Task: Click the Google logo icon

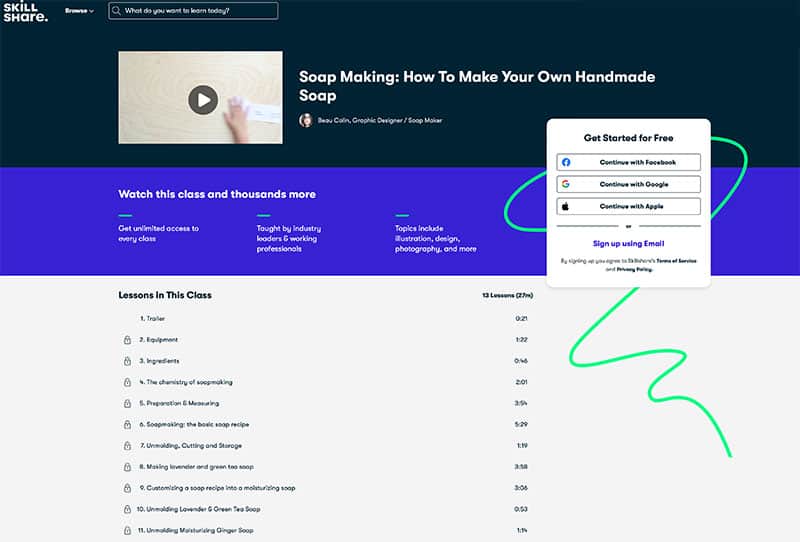Action: (x=566, y=184)
